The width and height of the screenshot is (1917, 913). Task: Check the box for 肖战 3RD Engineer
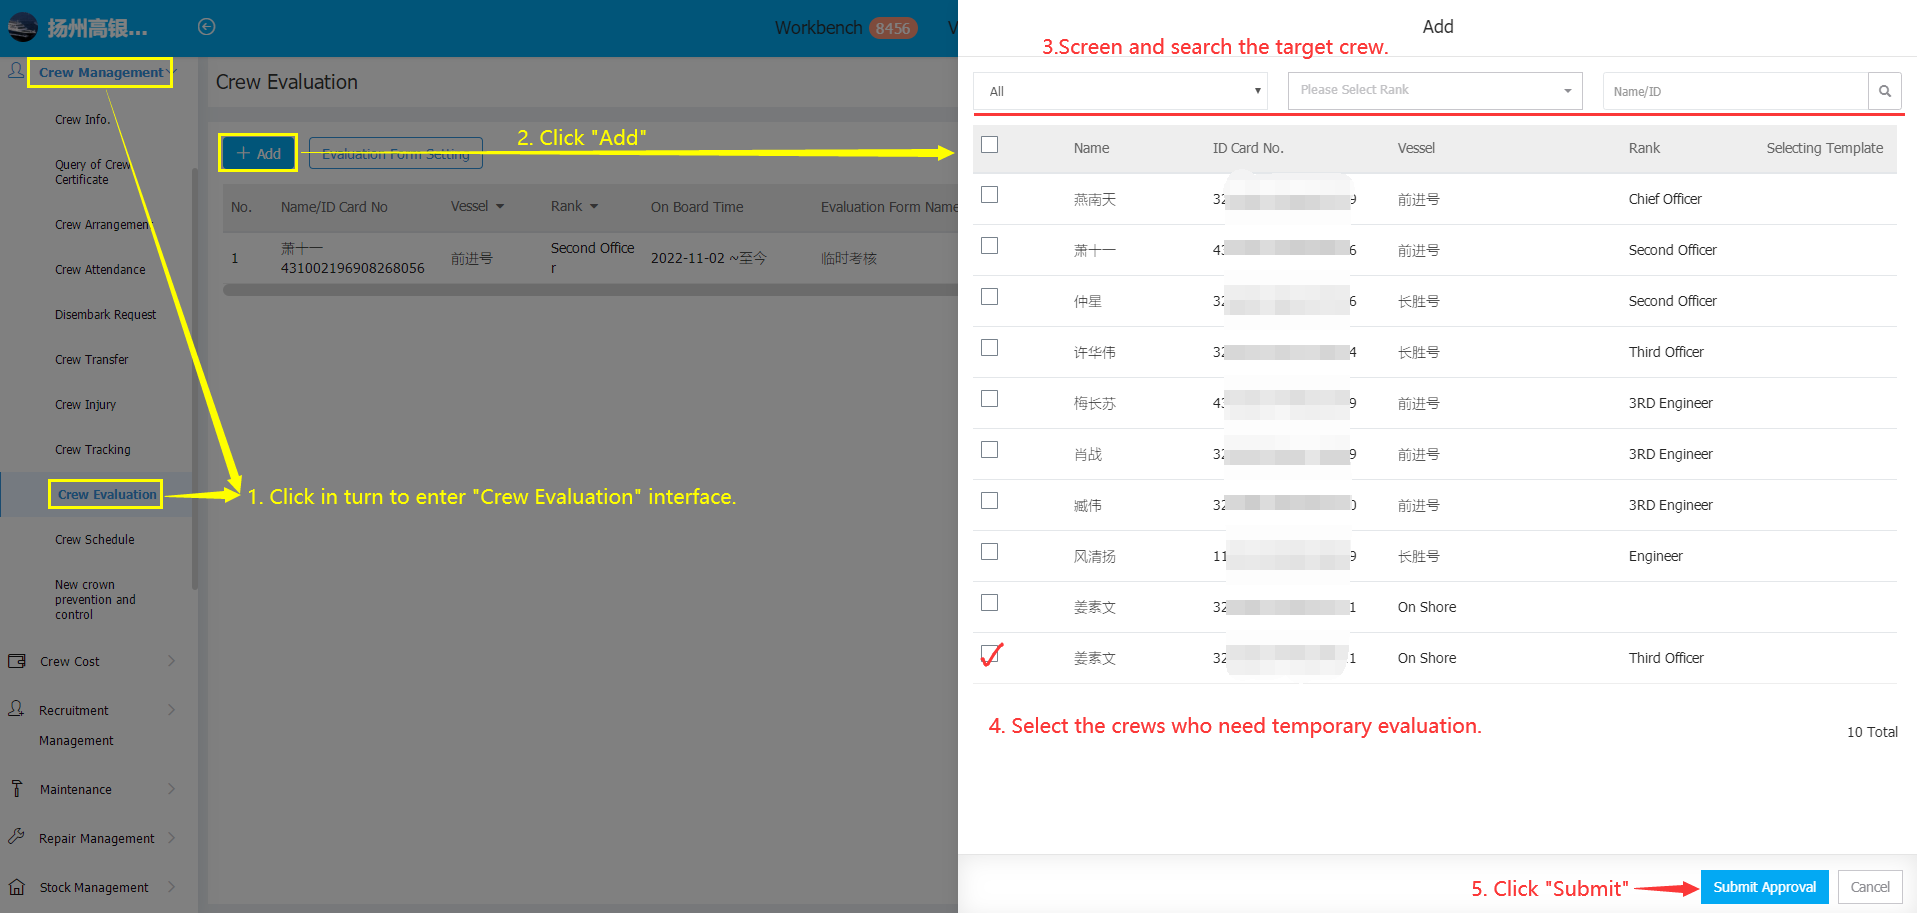pyautogui.click(x=990, y=450)
